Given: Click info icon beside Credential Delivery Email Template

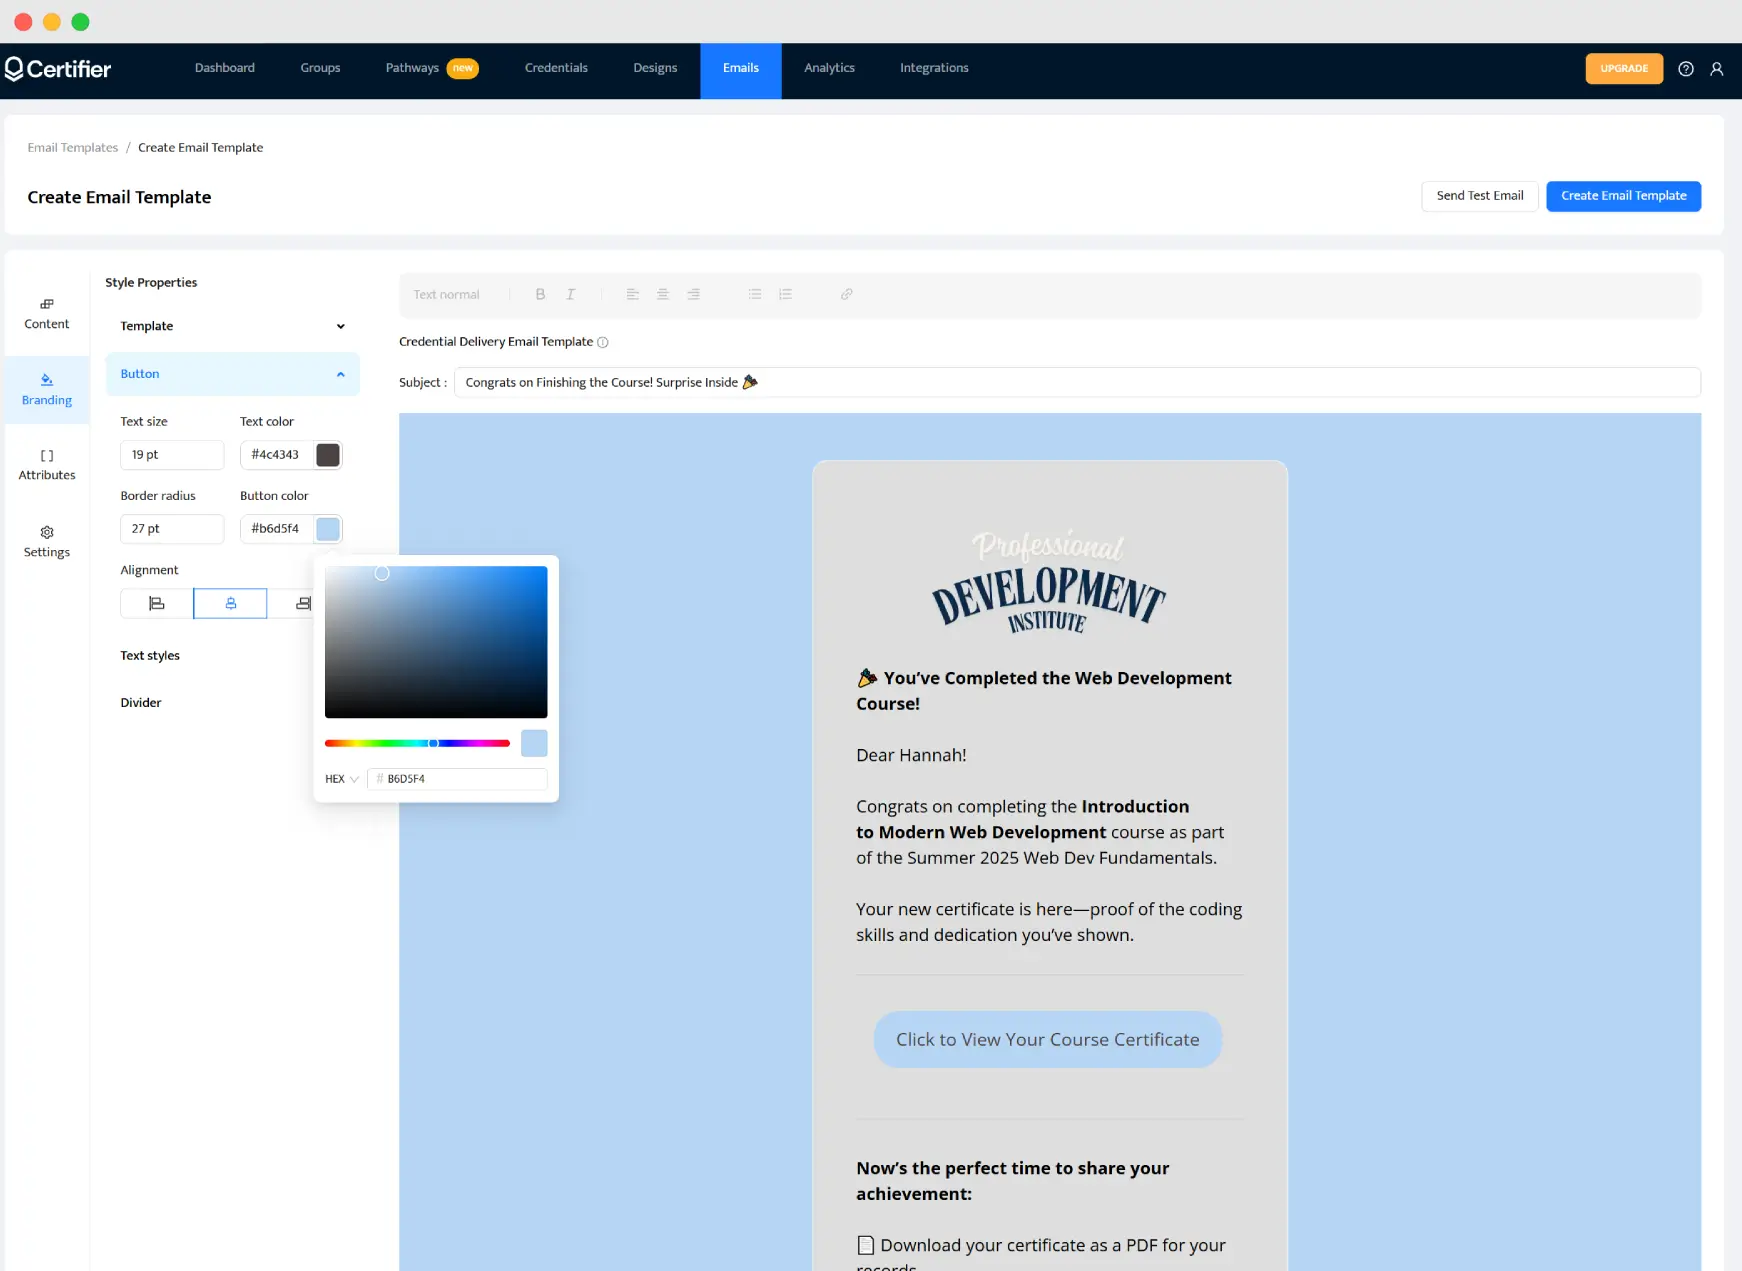Looking at the screenshot, I should (603, 342).
